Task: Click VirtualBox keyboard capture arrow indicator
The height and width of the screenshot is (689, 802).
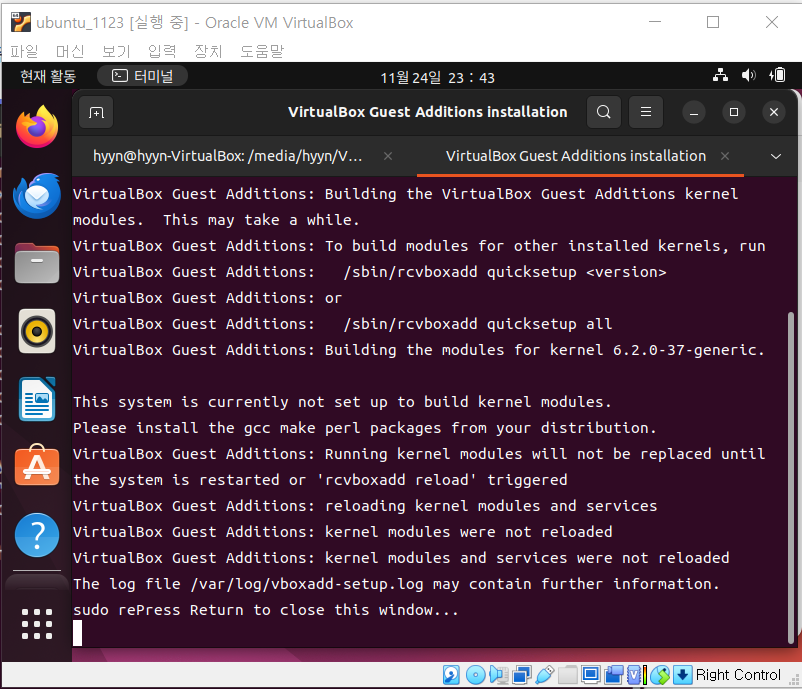Action: [682, 675]
